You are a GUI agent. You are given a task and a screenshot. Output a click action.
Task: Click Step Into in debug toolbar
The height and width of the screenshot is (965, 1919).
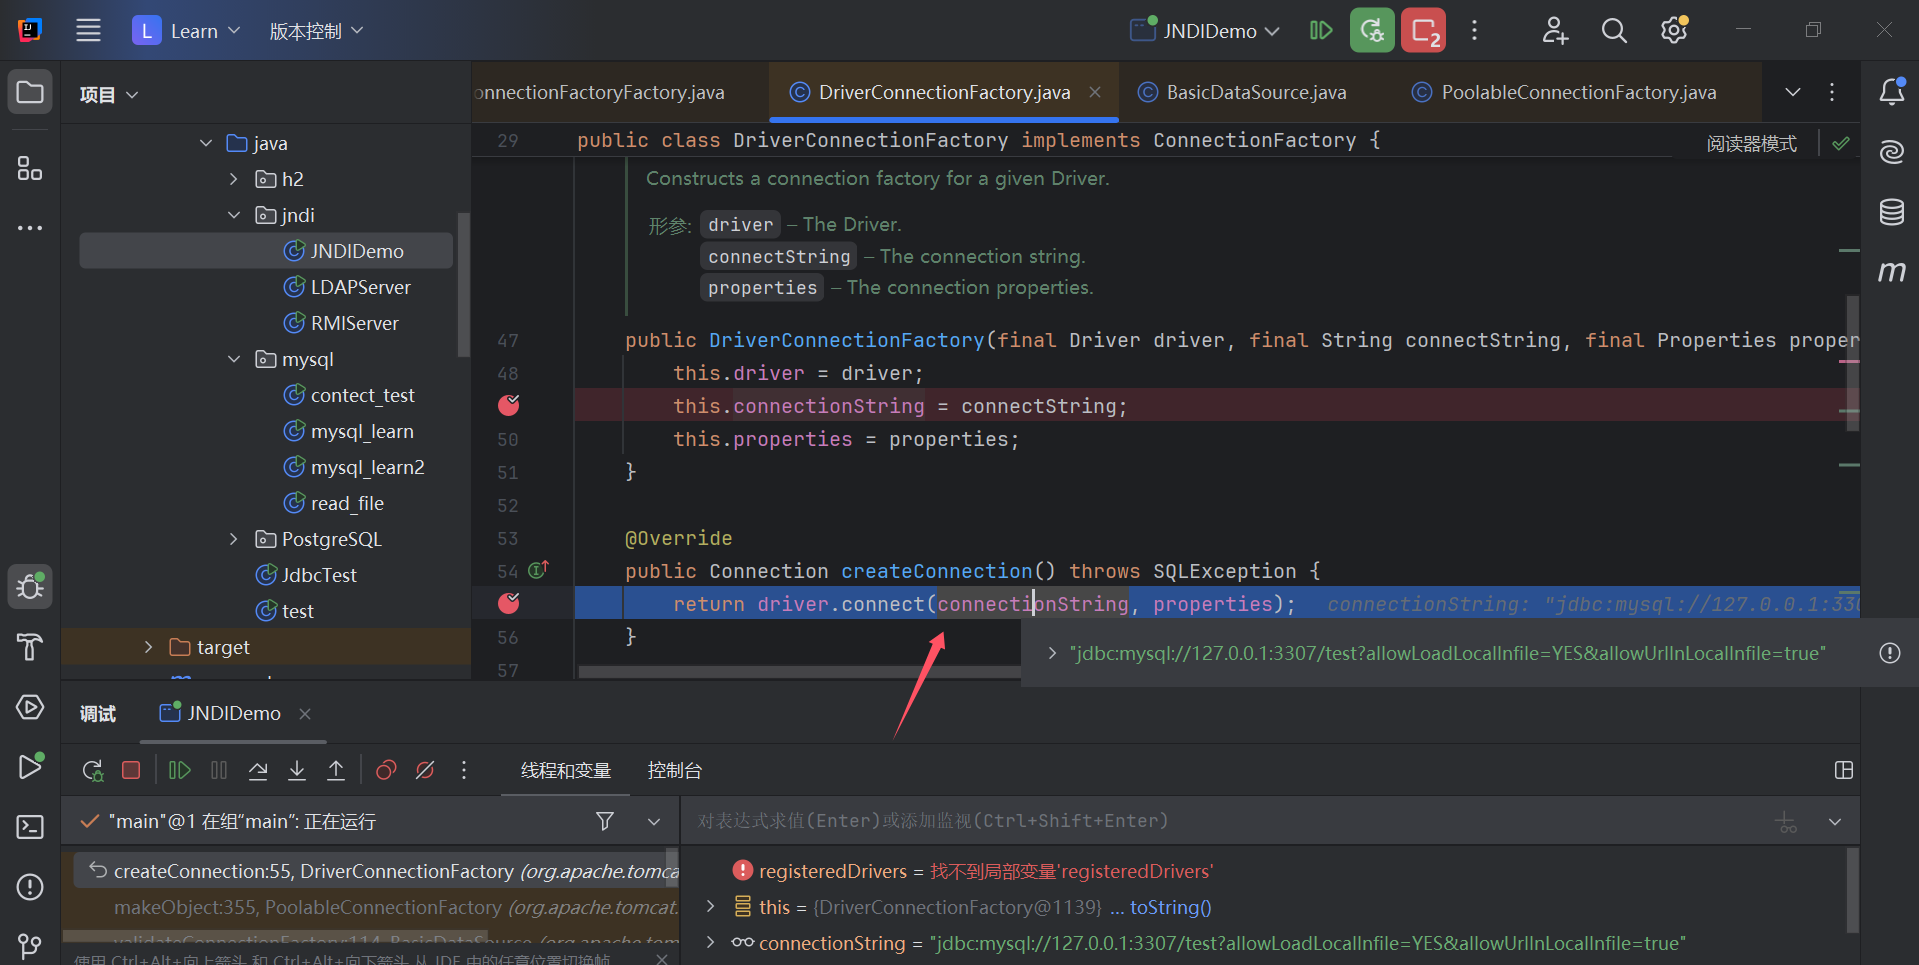[x=297, y=770]
